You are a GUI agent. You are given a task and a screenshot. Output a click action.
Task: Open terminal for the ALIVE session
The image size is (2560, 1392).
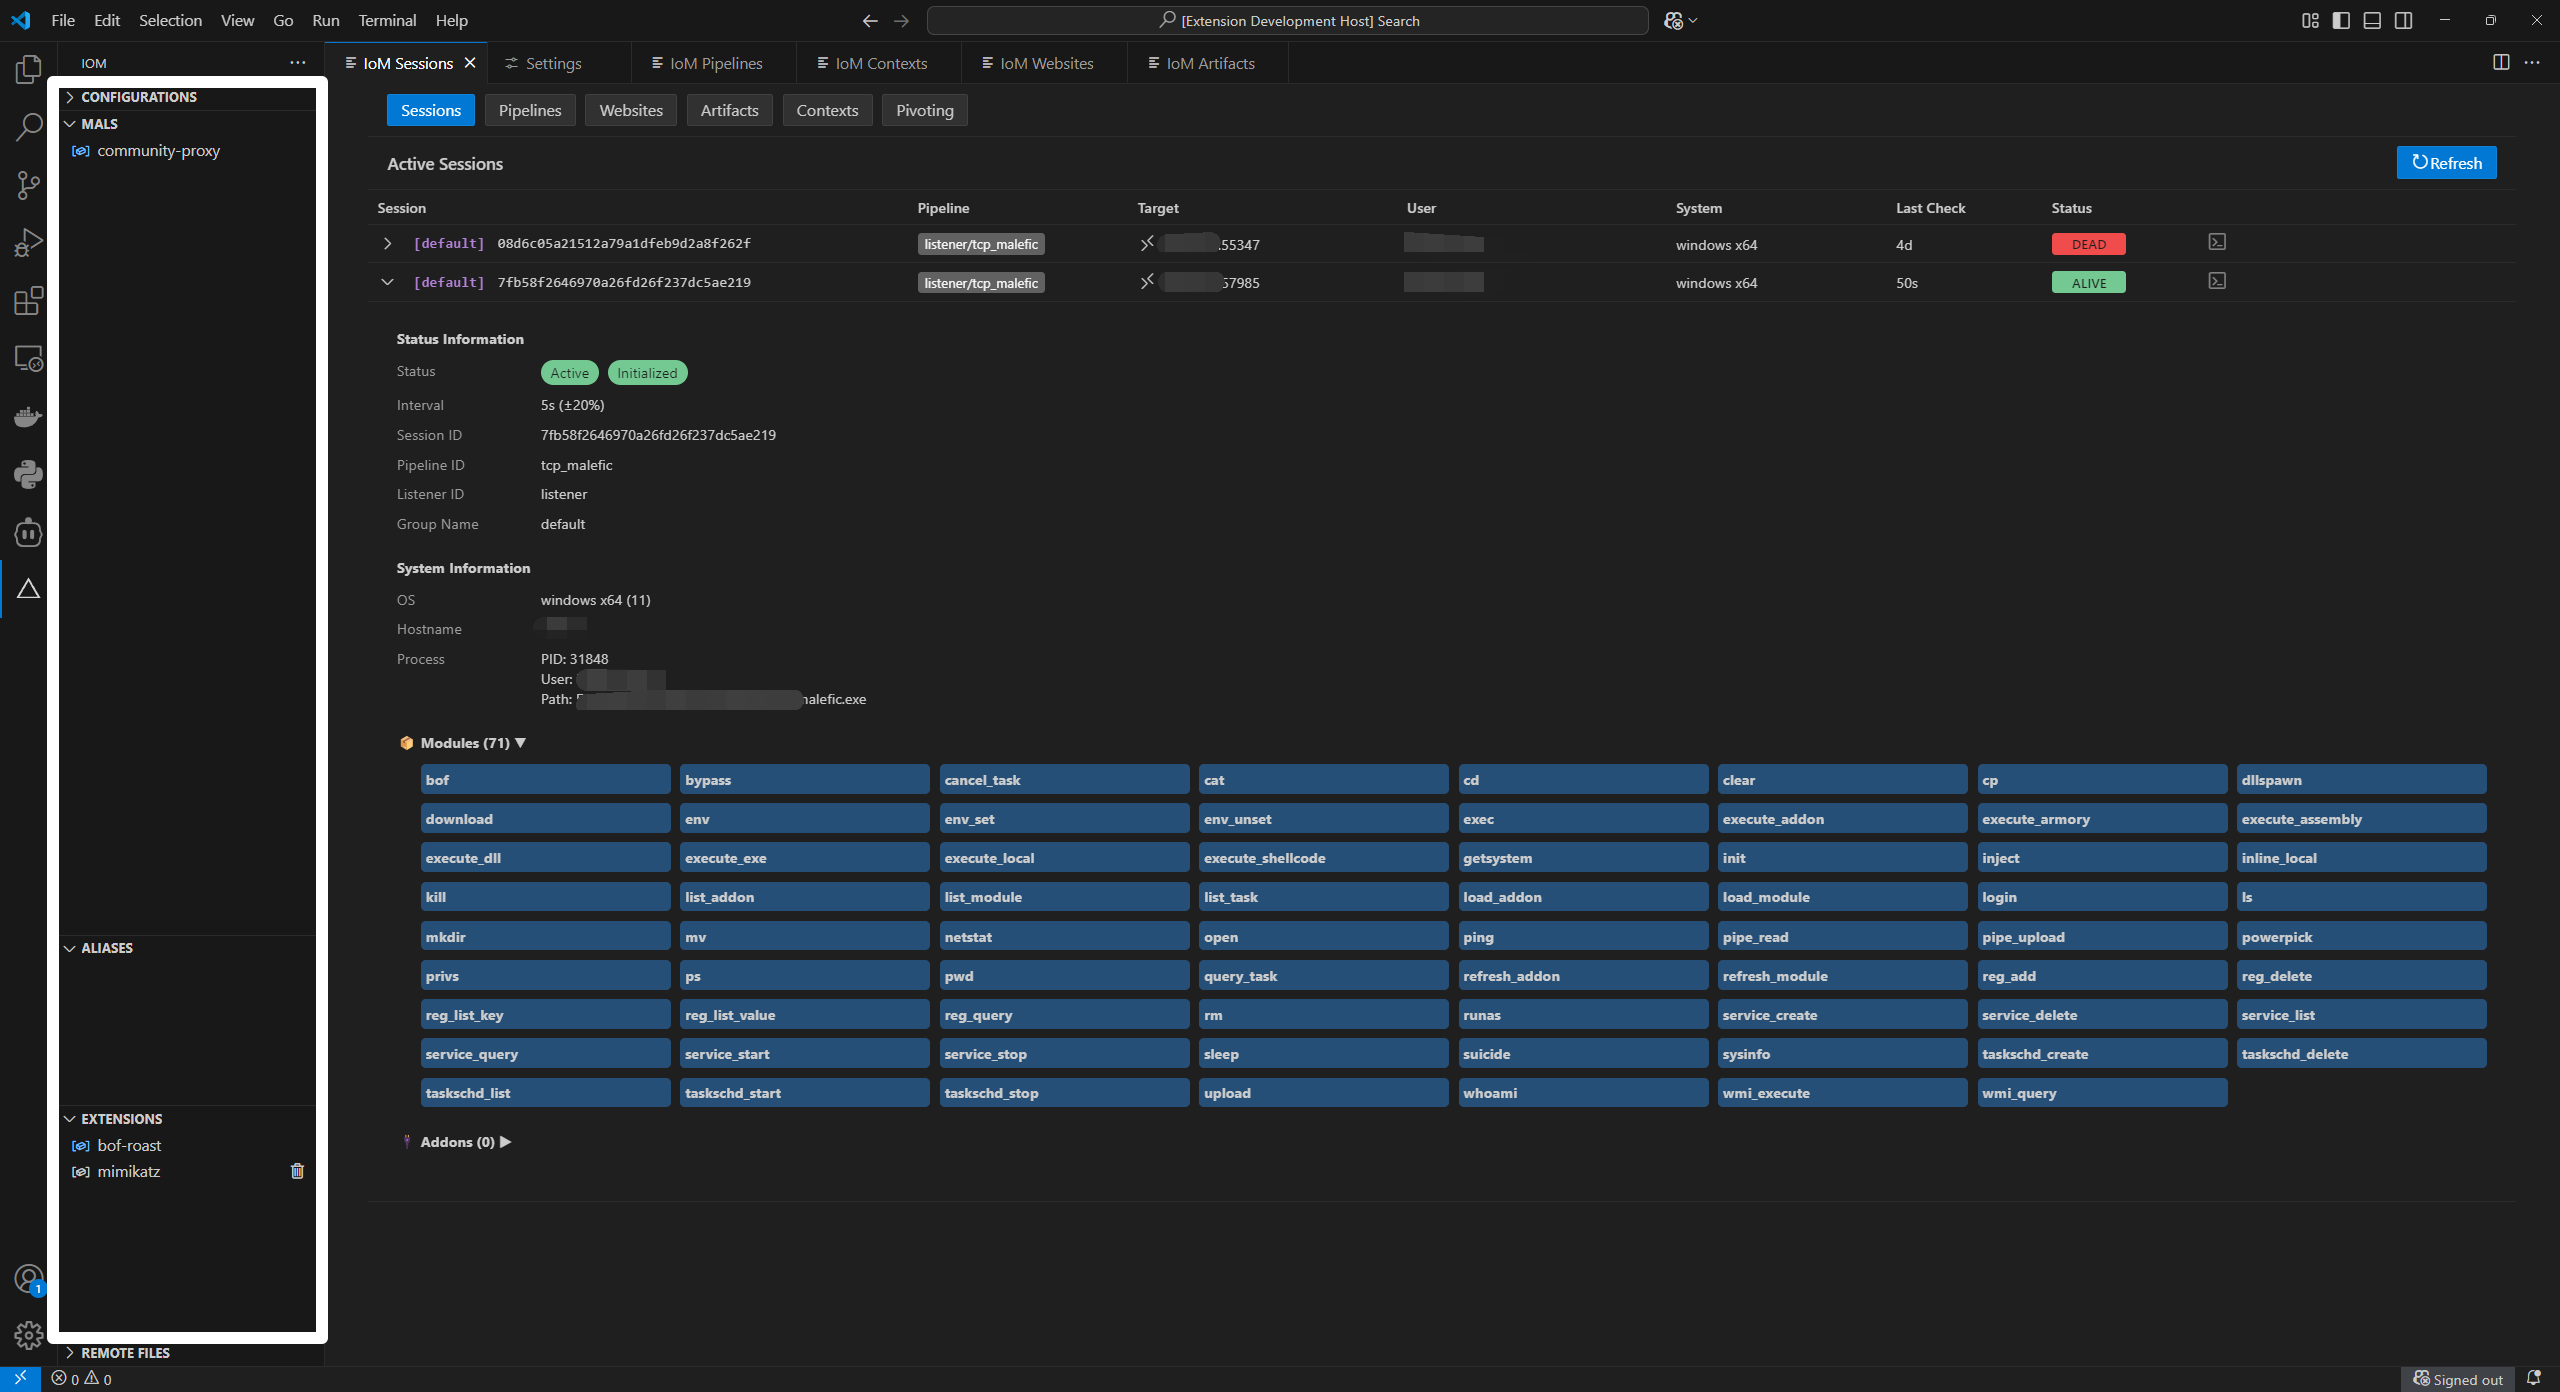[2216, 282]
